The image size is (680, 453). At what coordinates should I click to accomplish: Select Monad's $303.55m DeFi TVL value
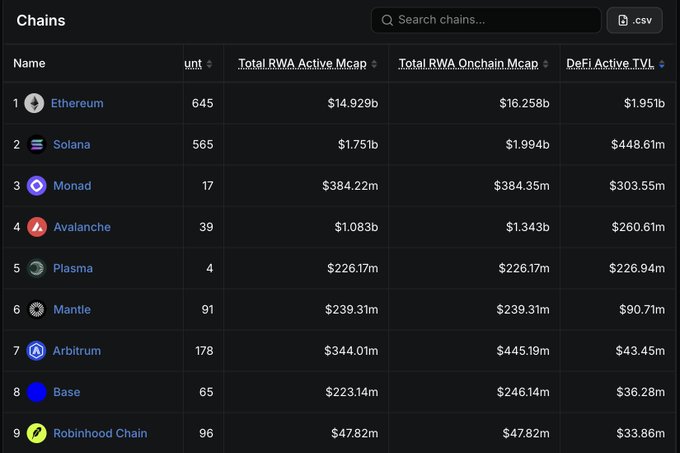click(637, 186)
